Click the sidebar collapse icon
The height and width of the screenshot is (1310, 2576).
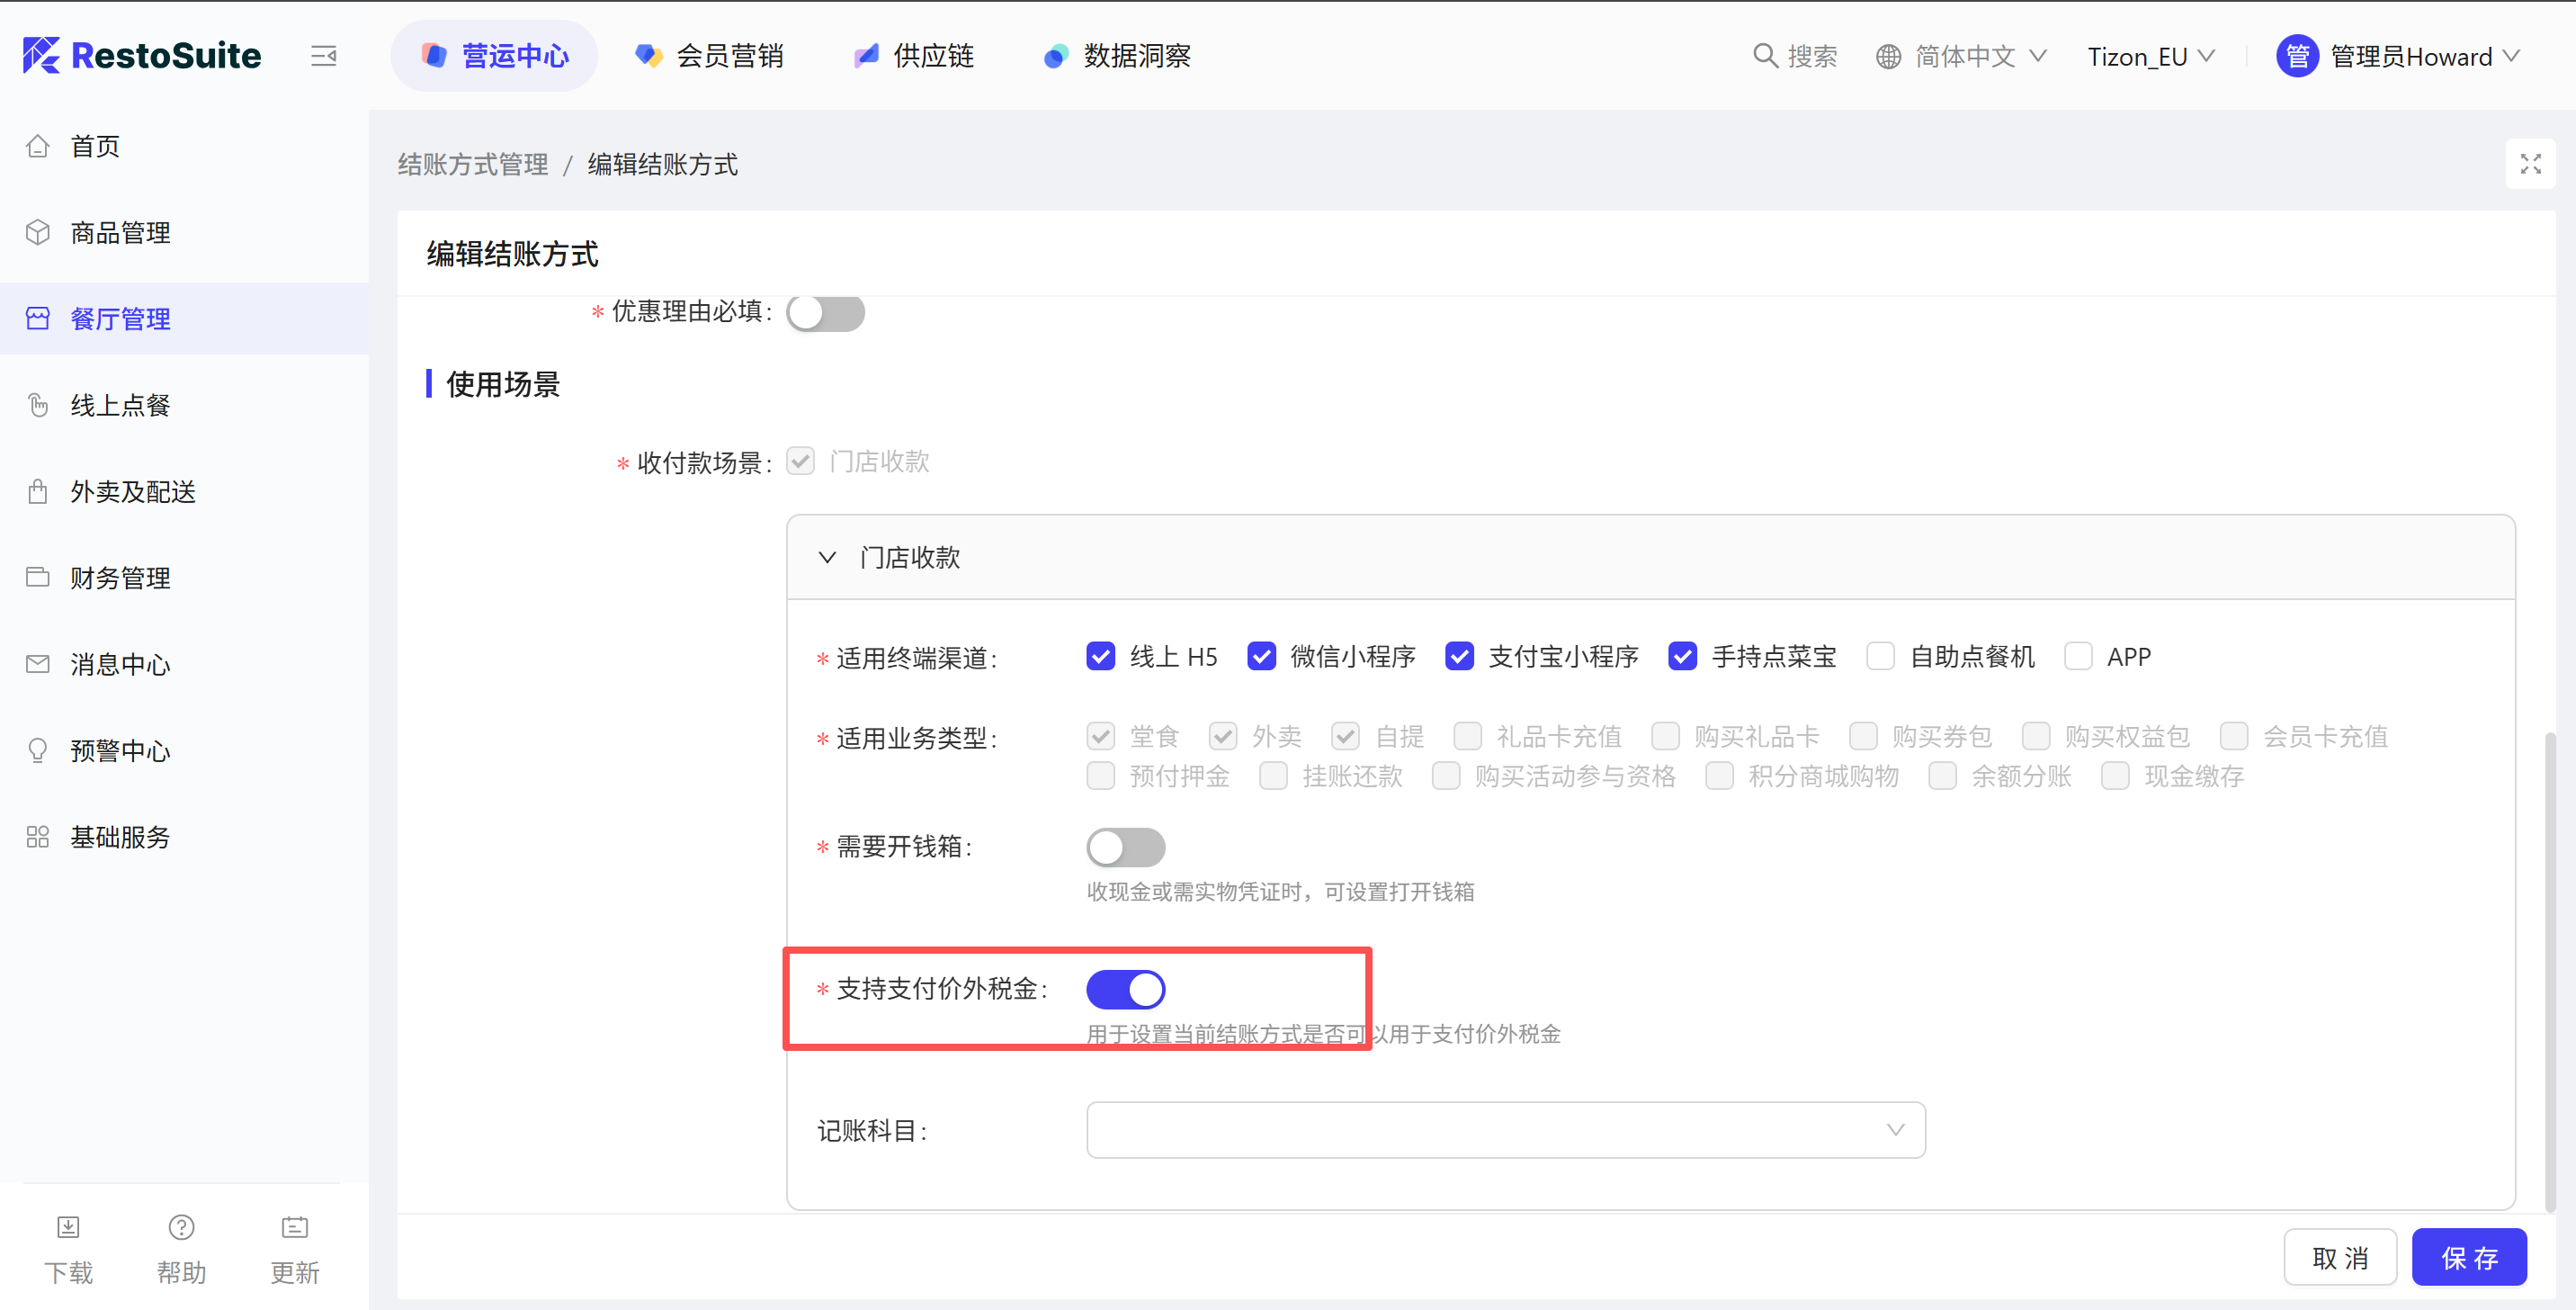(323, 56)
